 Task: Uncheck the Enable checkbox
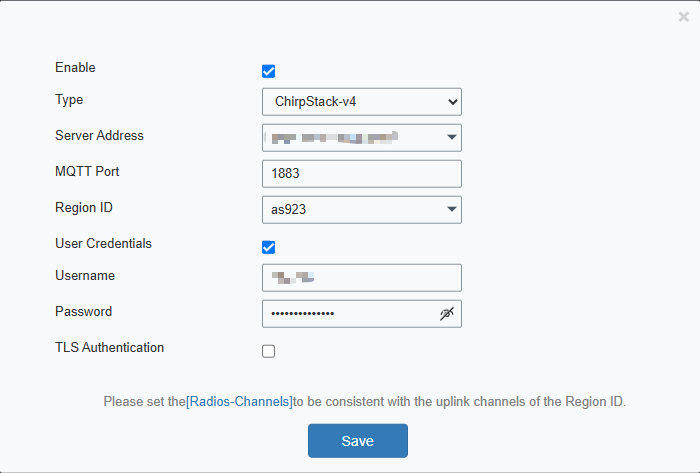click(x=268, y=71)
